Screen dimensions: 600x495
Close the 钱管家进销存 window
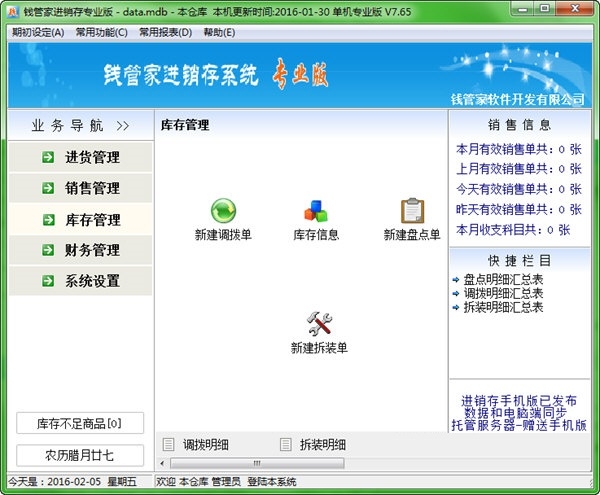pos(575,9)
